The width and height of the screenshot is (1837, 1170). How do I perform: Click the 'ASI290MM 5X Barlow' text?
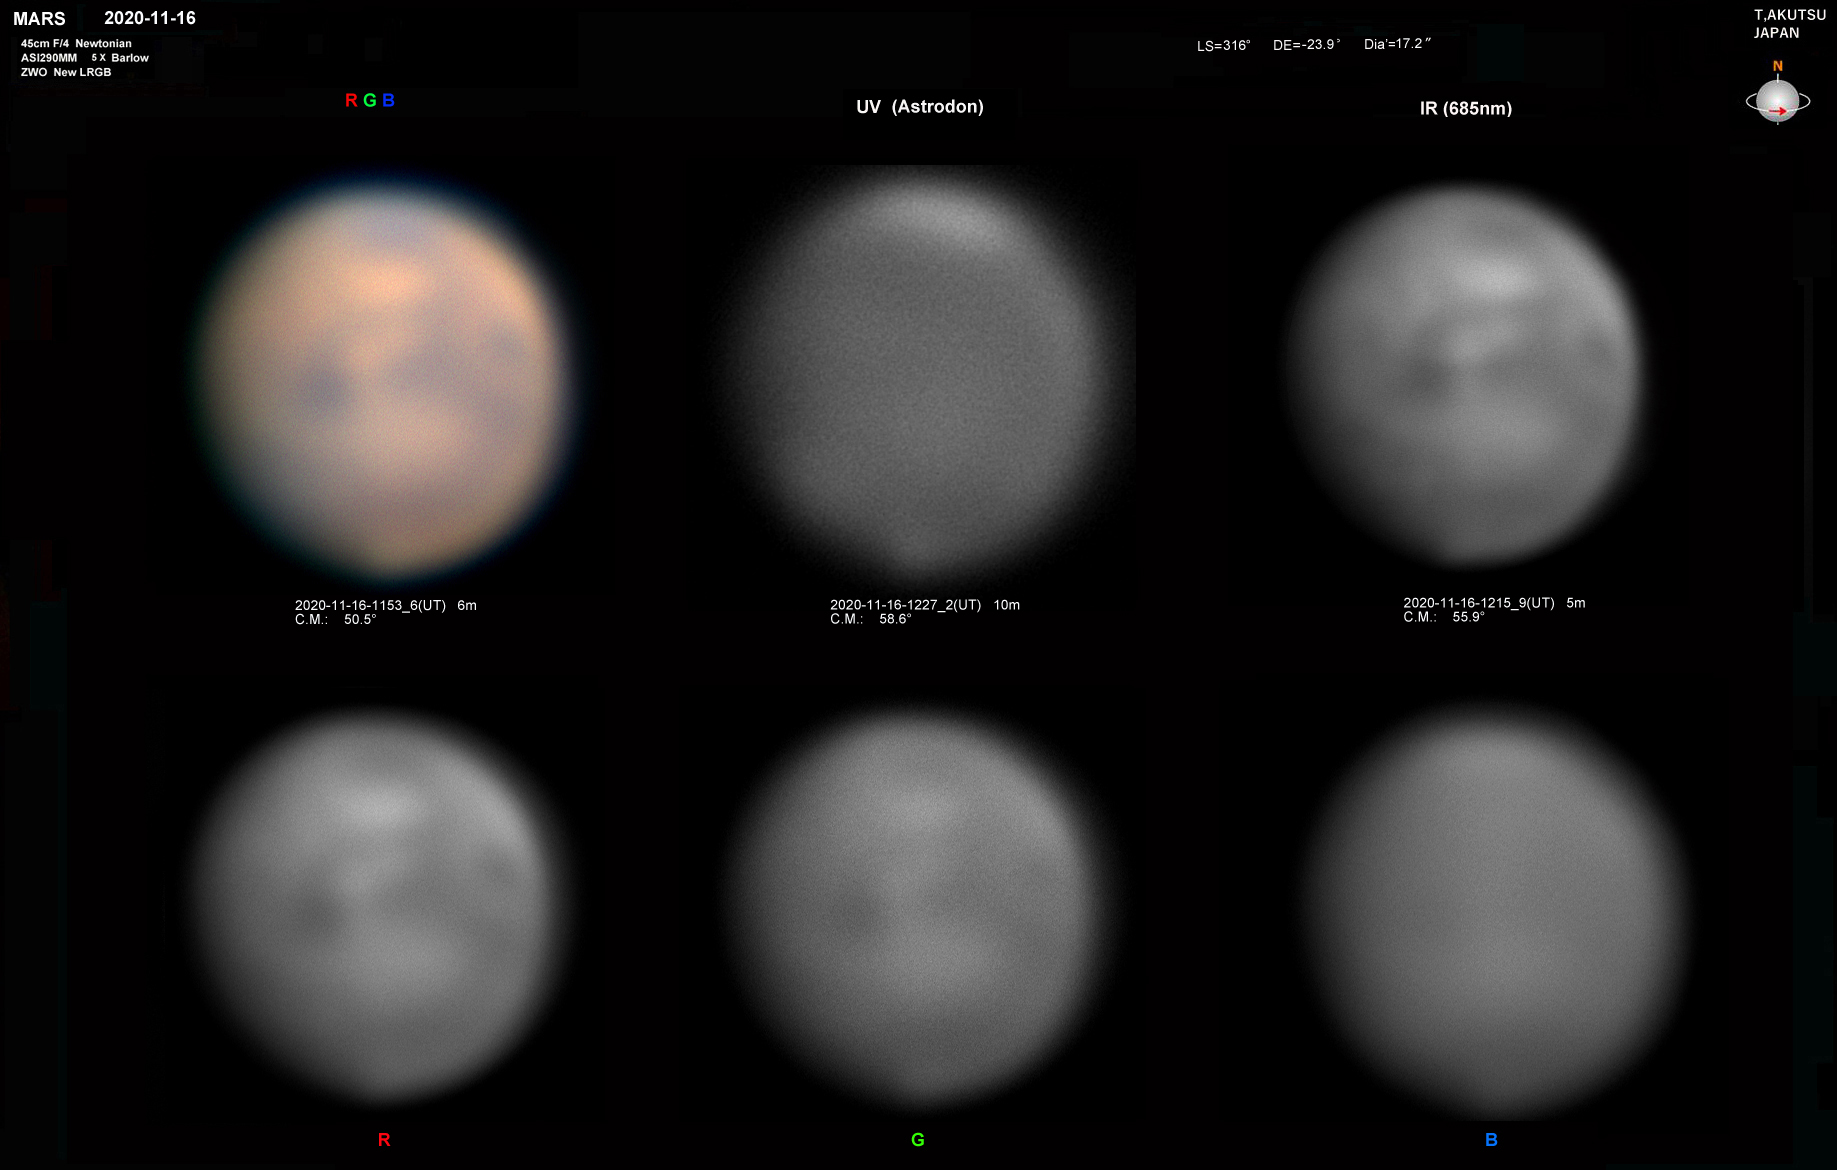tap(85, 58)
